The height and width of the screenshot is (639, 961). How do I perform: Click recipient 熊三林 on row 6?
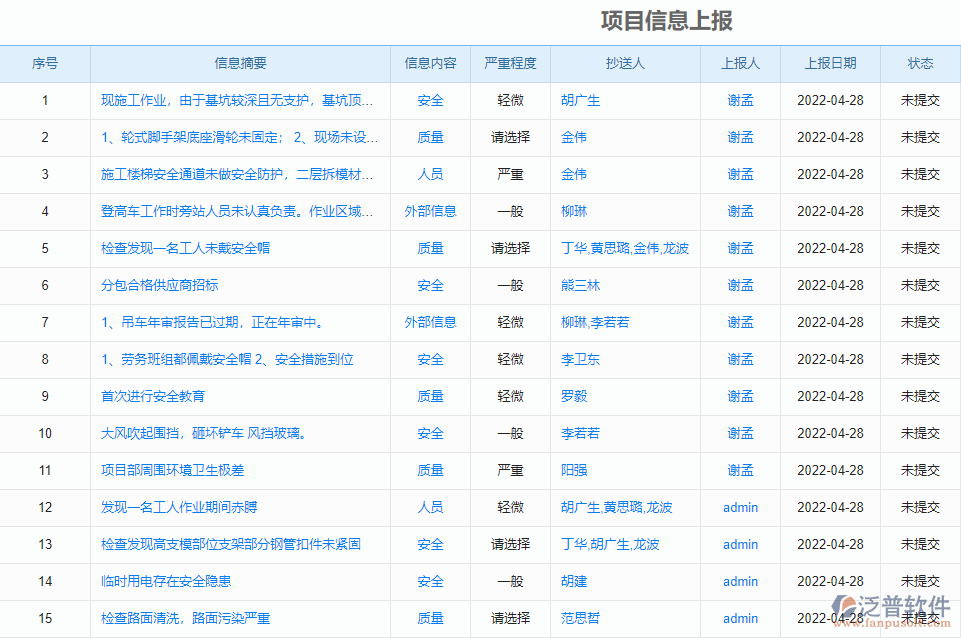583,285
